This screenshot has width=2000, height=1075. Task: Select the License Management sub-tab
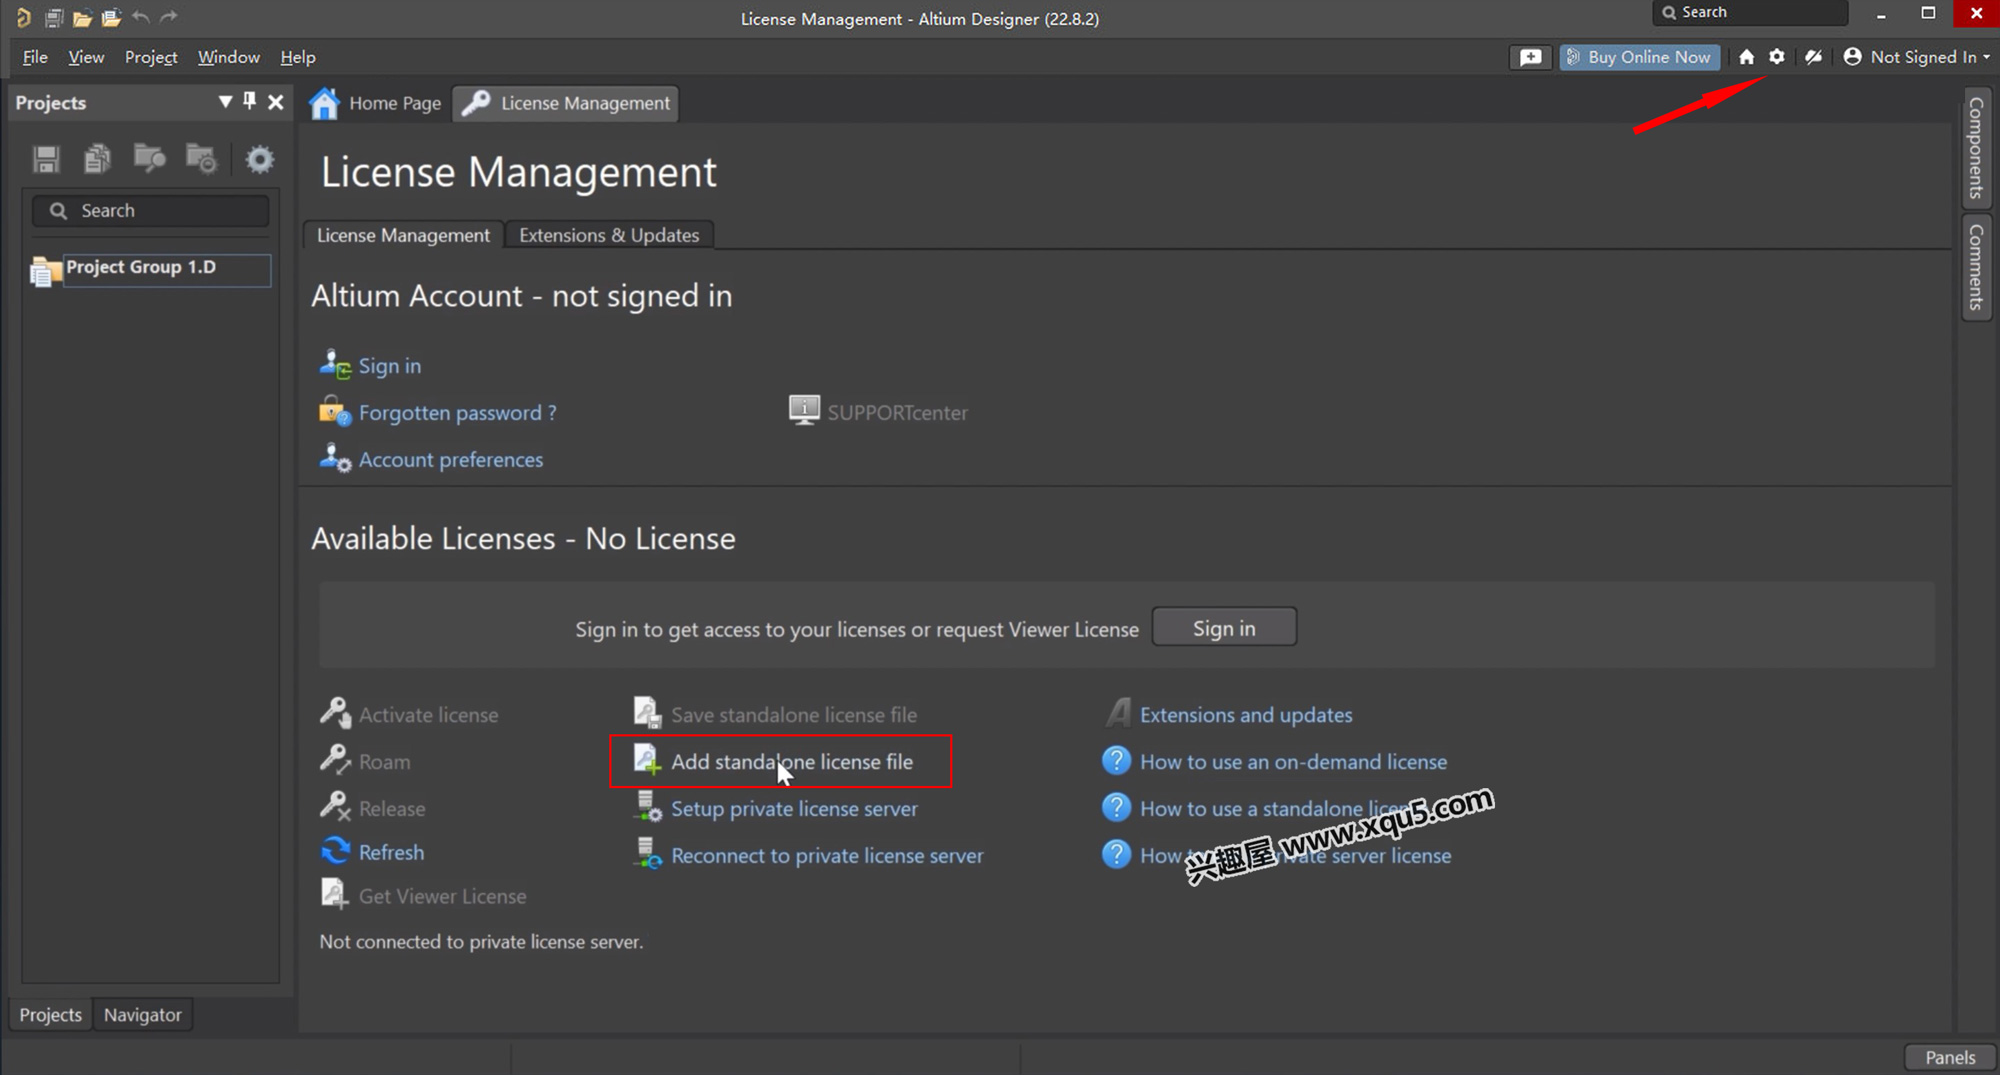coord(403,235)
